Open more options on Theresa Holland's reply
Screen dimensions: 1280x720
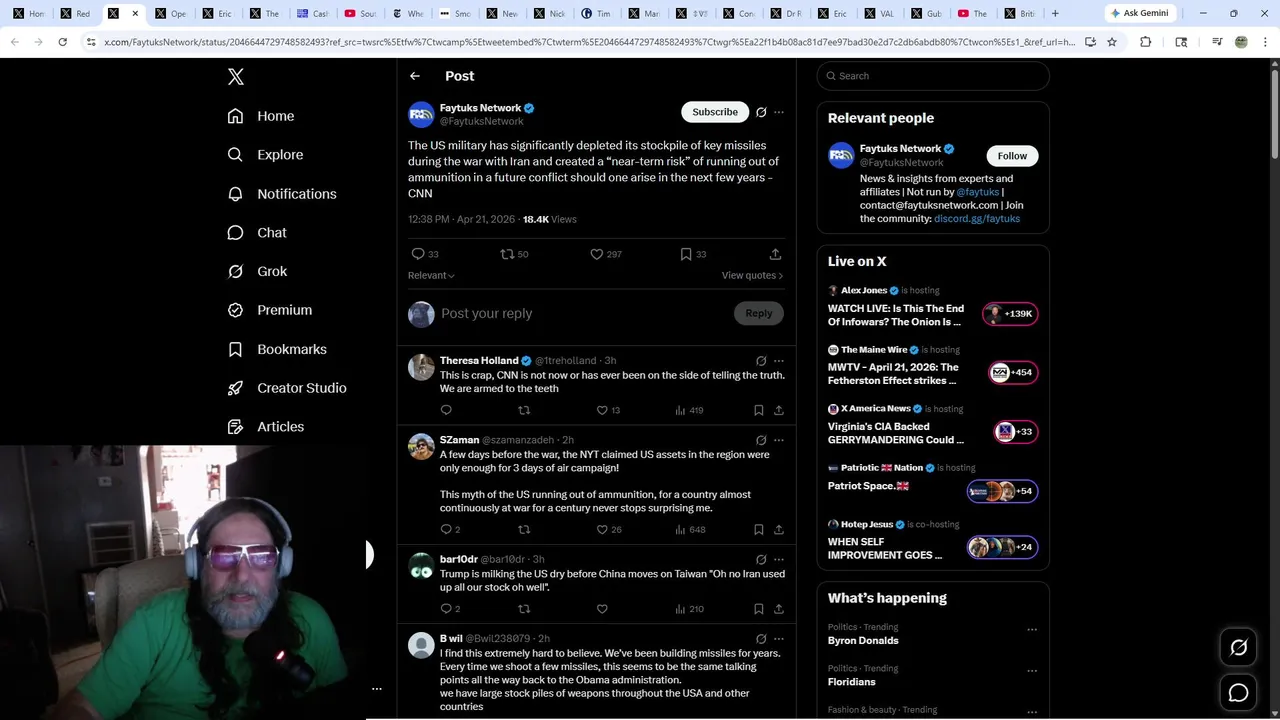click(x=779, y=361)
